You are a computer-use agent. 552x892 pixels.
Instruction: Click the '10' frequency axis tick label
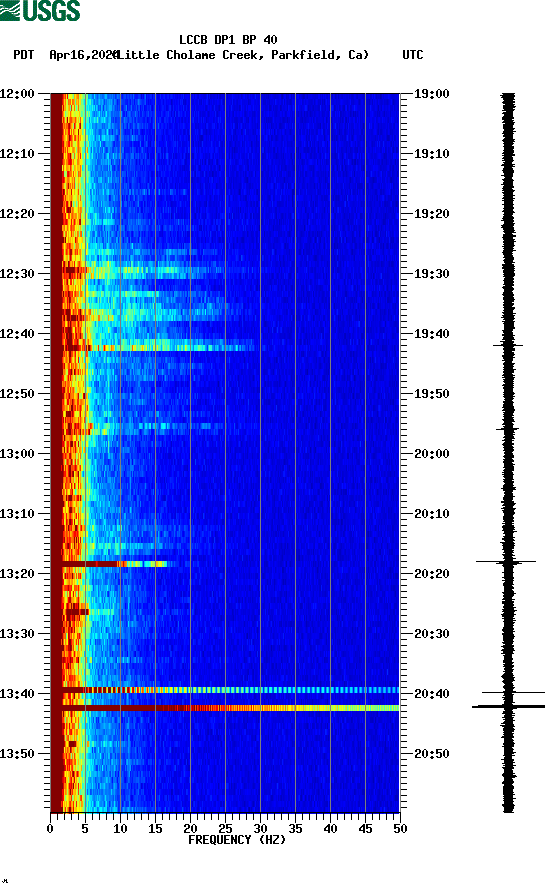120,829
